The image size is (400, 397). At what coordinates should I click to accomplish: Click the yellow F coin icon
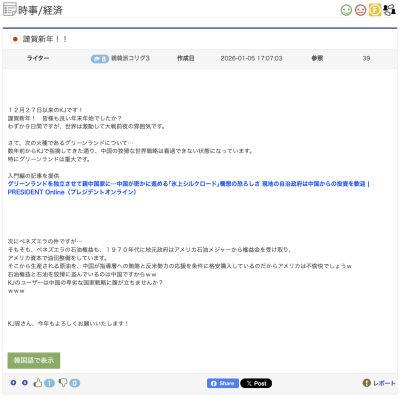375,10
